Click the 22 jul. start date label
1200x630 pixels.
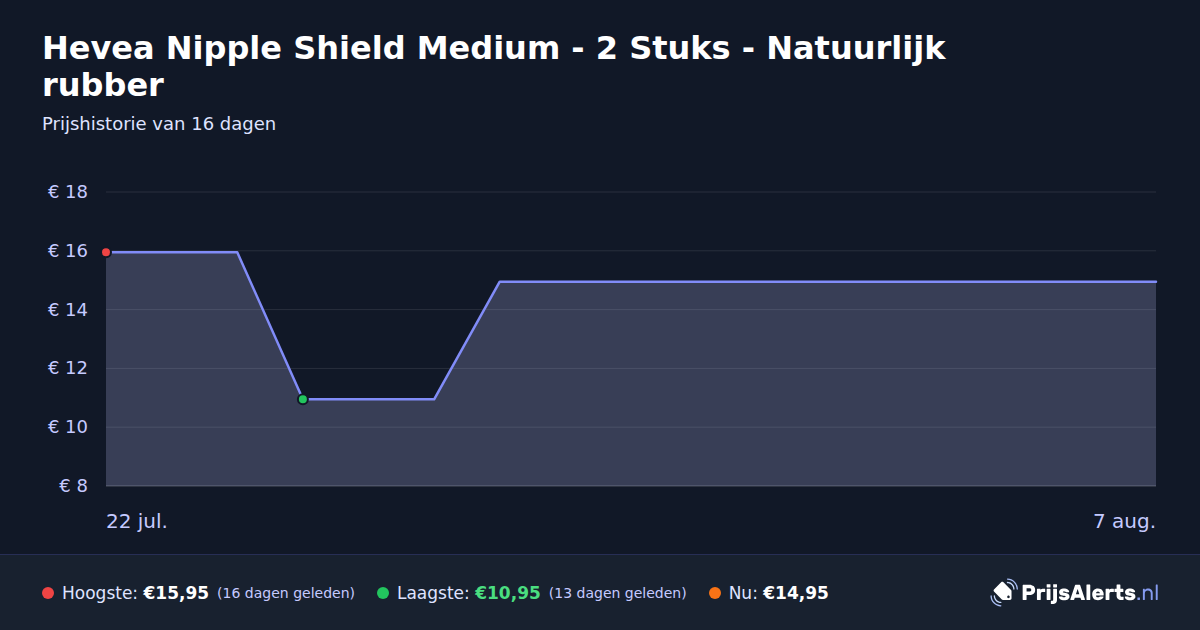(x=137, y=521)
